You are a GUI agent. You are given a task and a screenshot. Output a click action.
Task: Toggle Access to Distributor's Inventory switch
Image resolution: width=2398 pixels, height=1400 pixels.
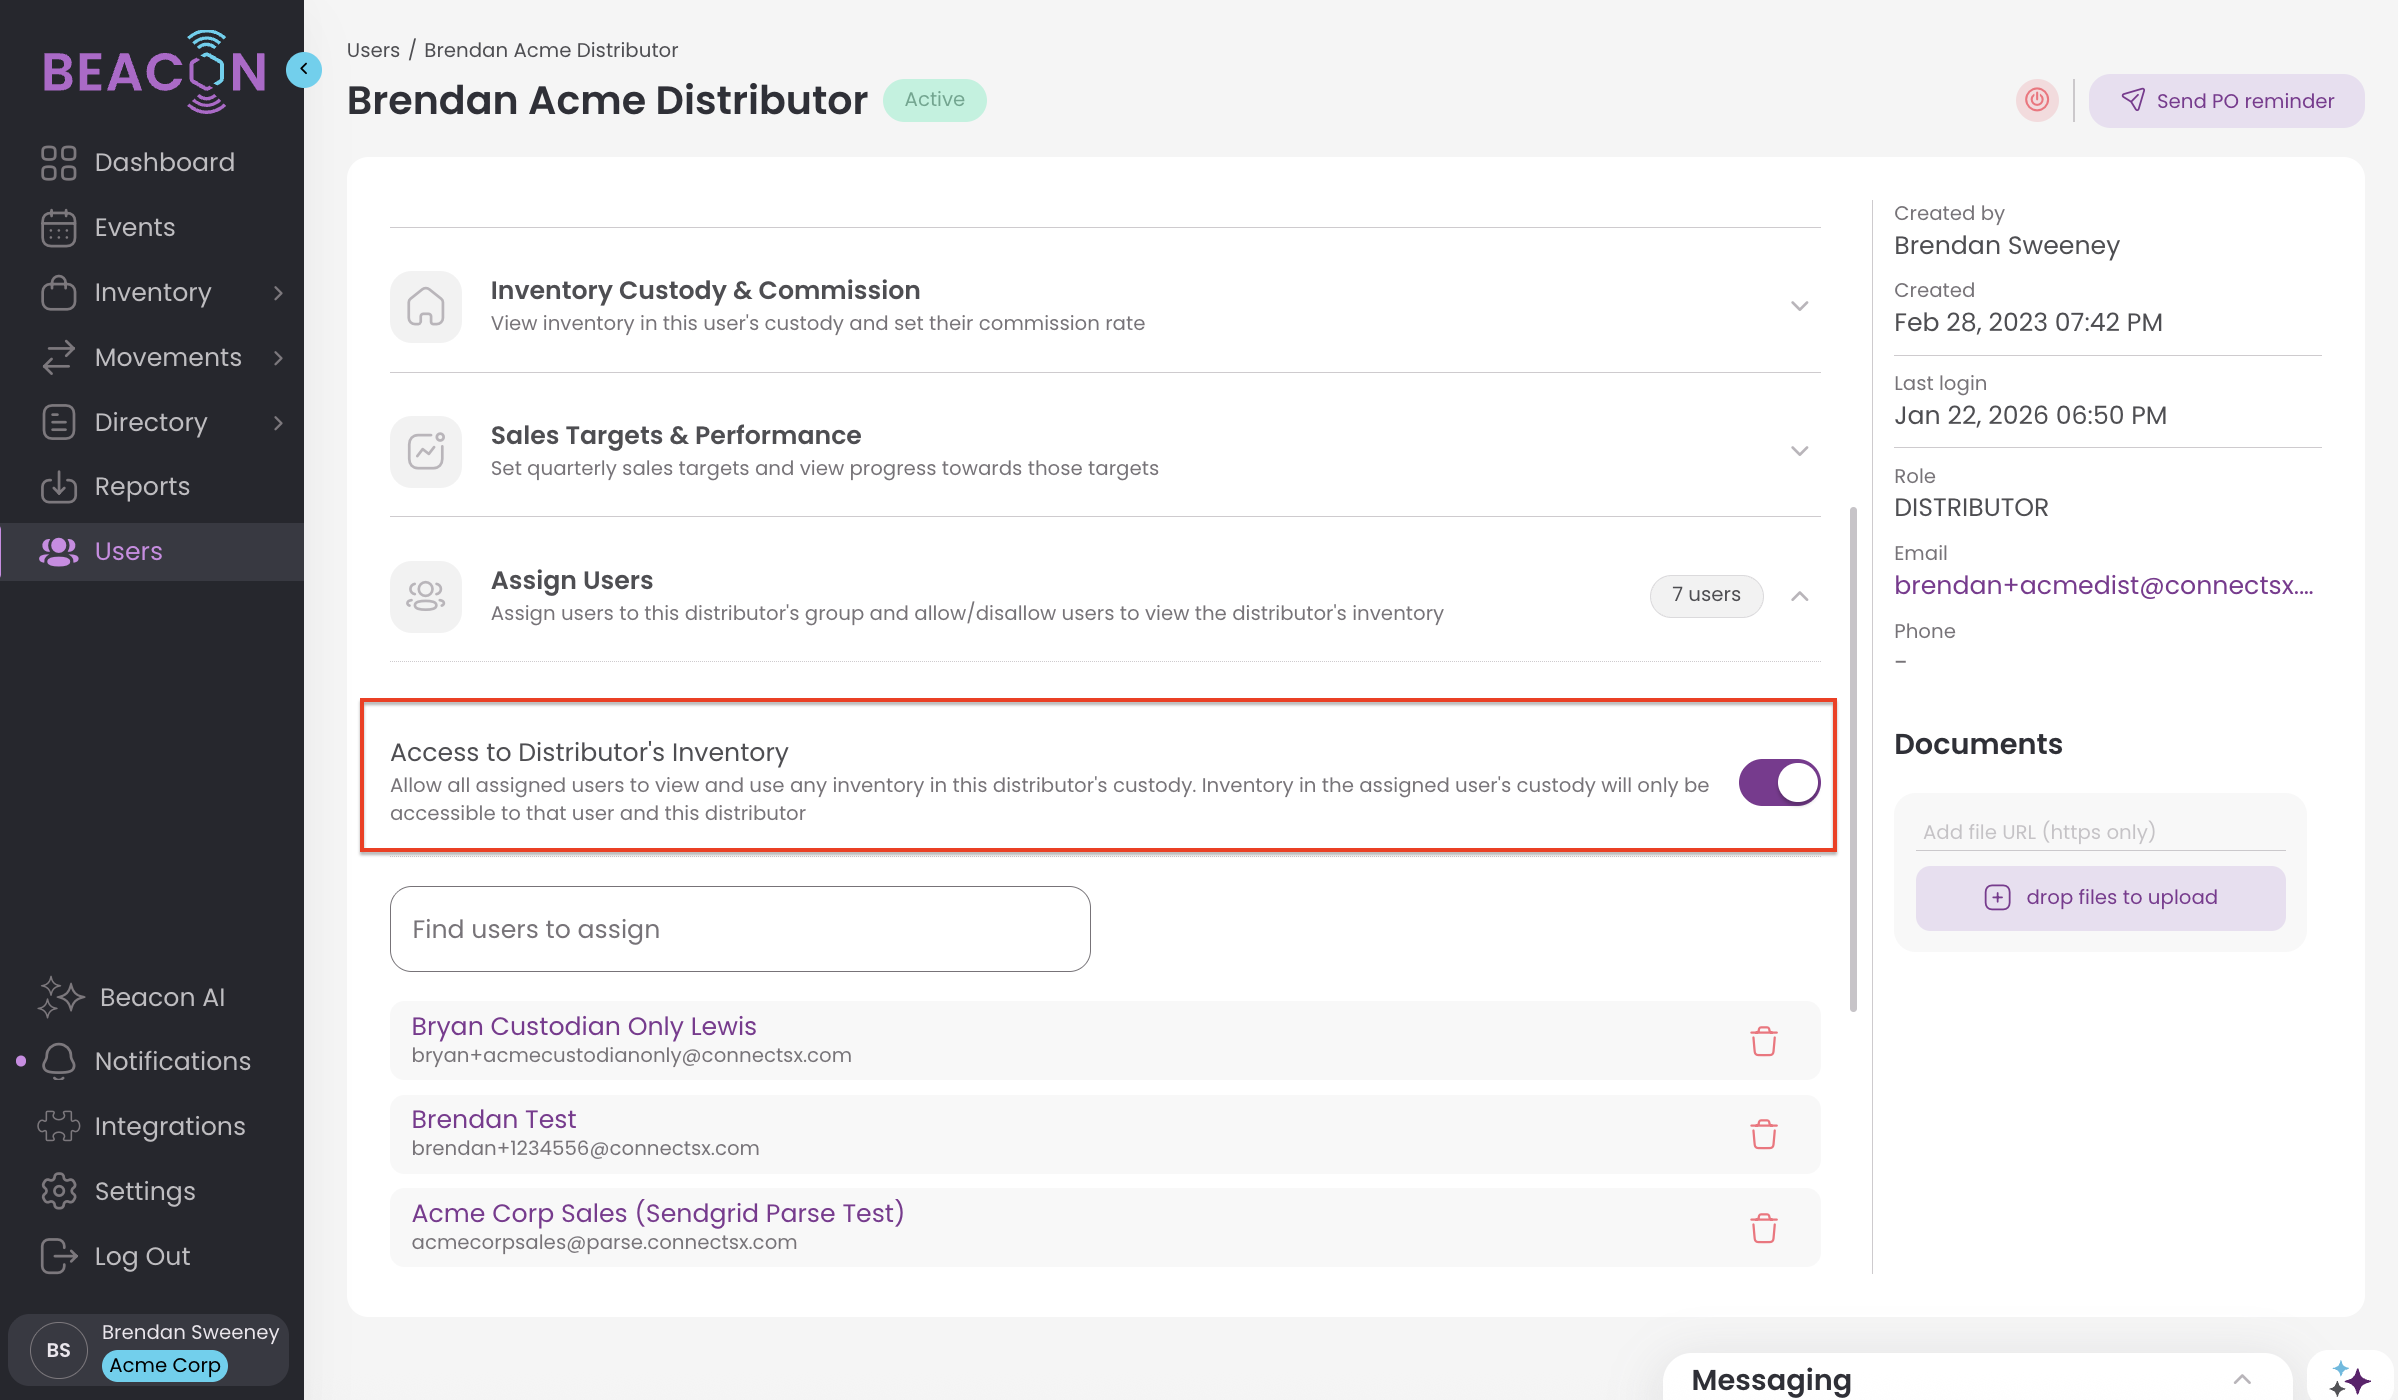point(1778,782)
